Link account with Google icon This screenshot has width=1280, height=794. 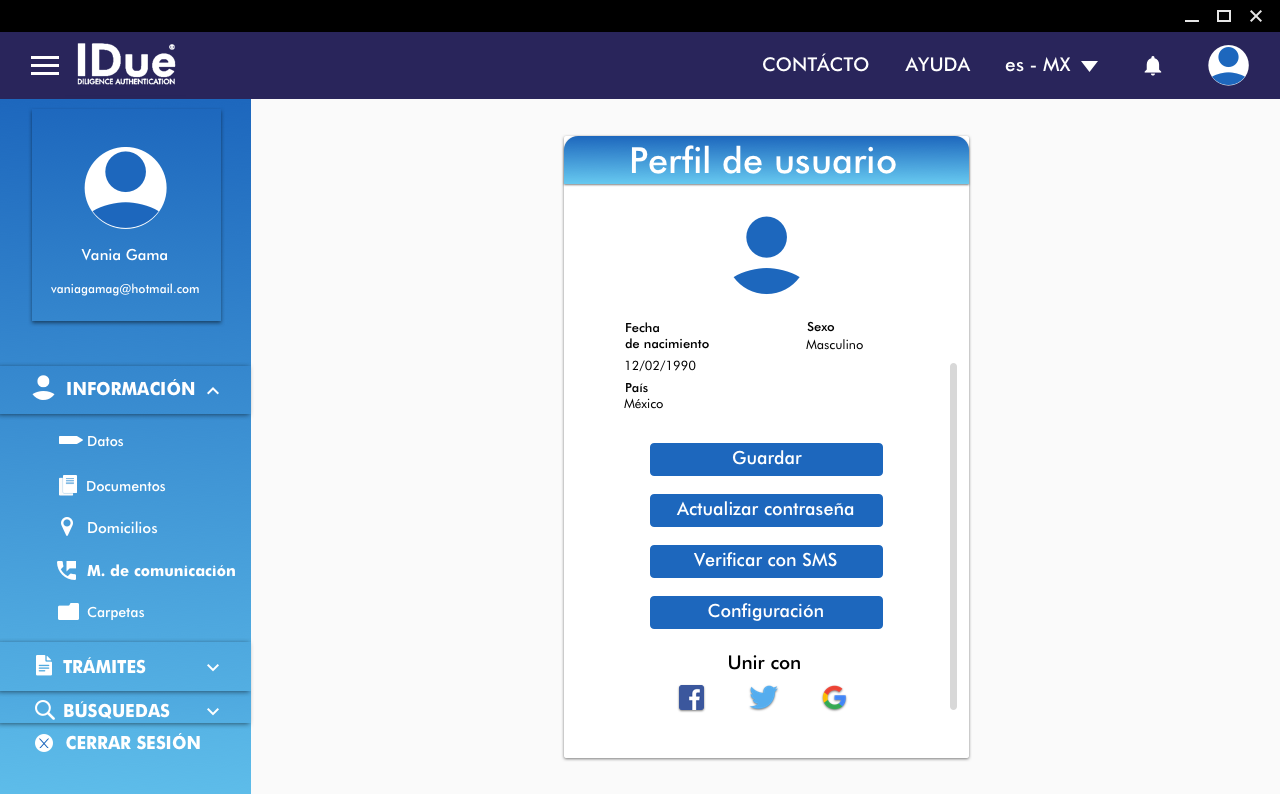pyautogui.click(x=834, y=698)
